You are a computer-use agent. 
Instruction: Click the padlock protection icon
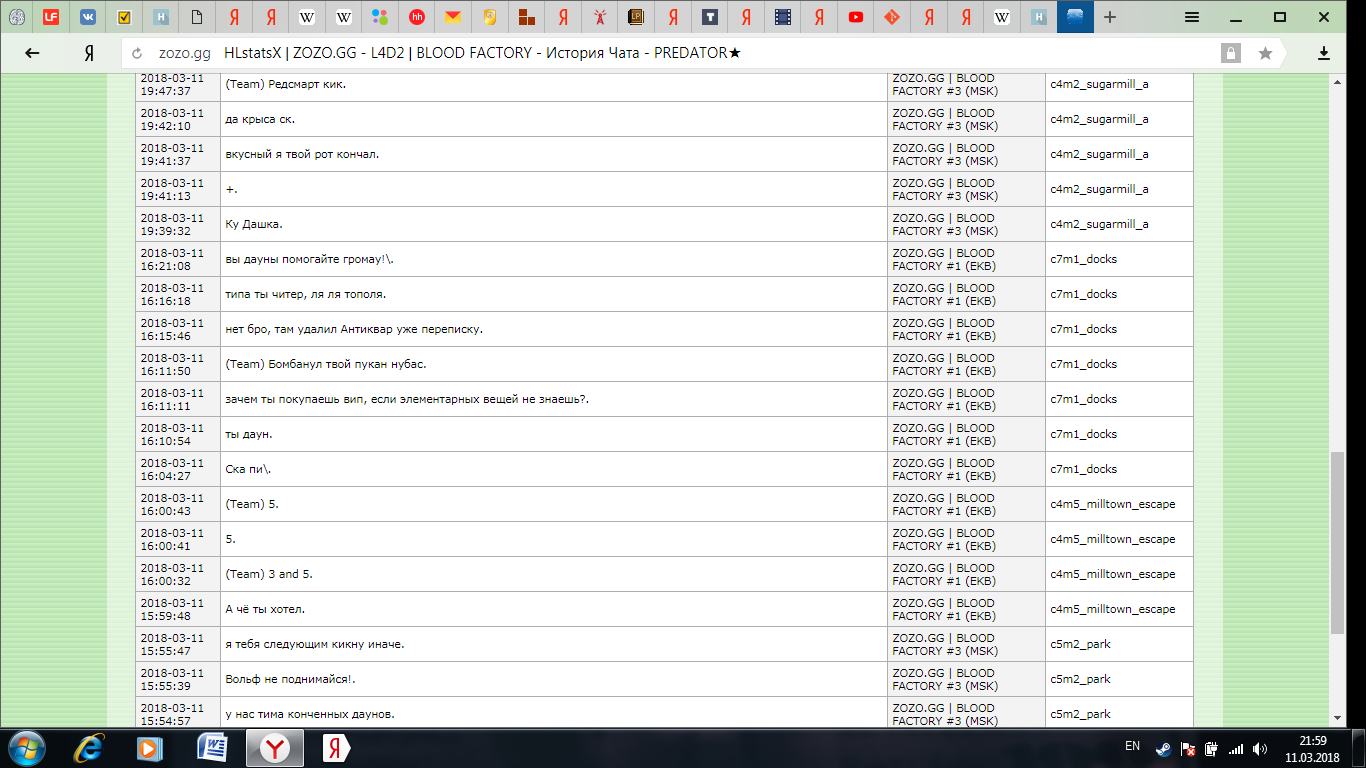click(1230, 53)
